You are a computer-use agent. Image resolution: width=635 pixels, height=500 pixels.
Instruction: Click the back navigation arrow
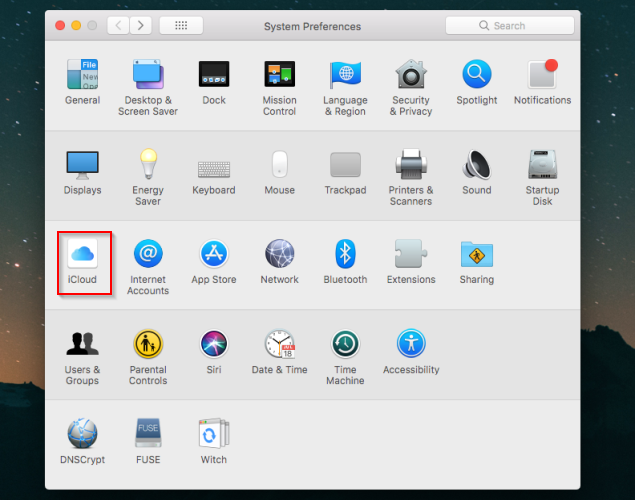(119, 25)
